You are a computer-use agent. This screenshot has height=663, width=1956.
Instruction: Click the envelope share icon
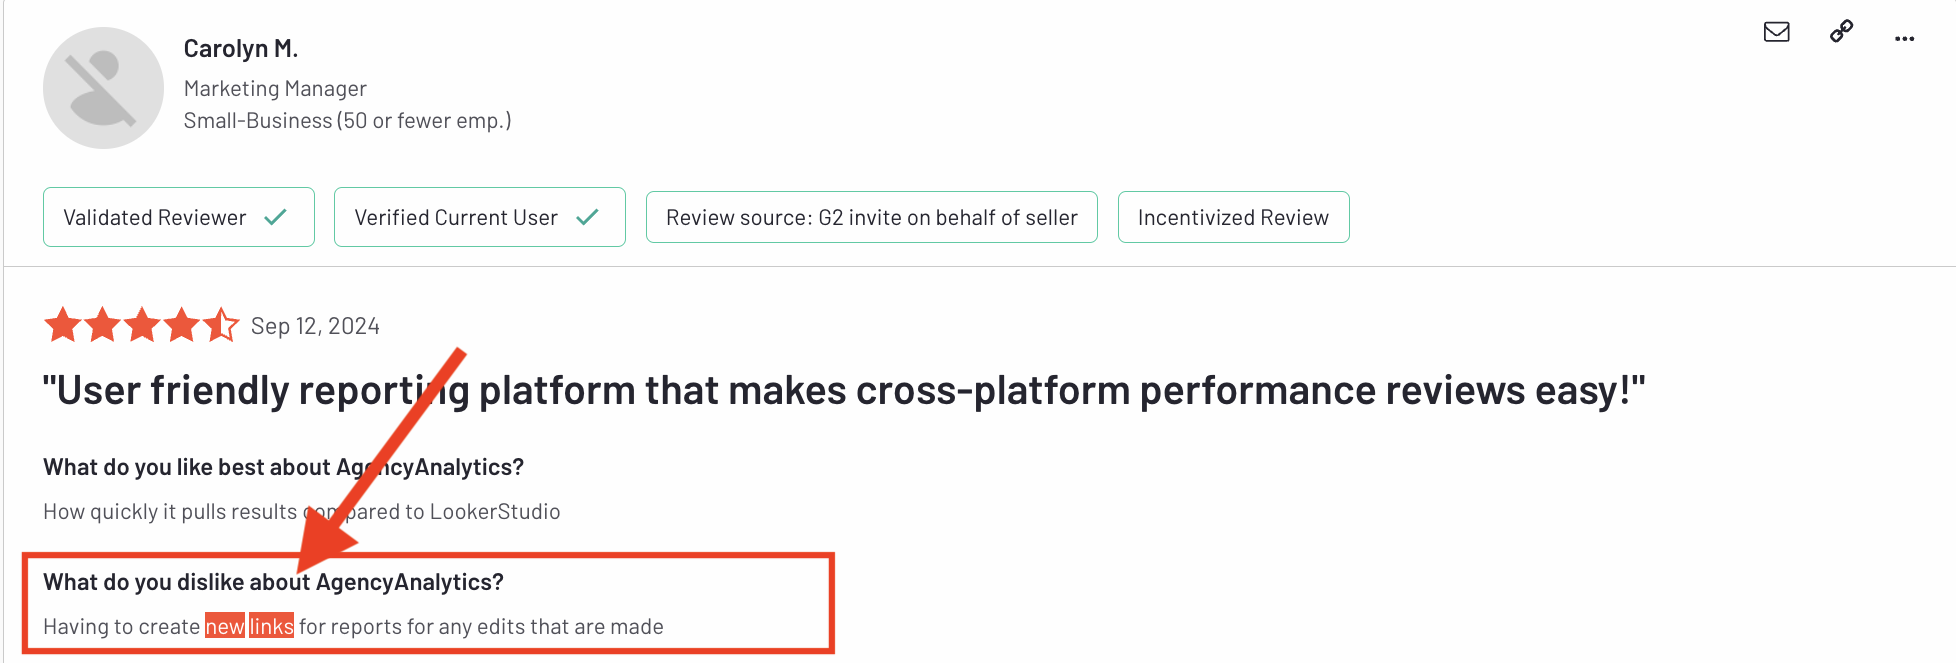point(1777,32)
